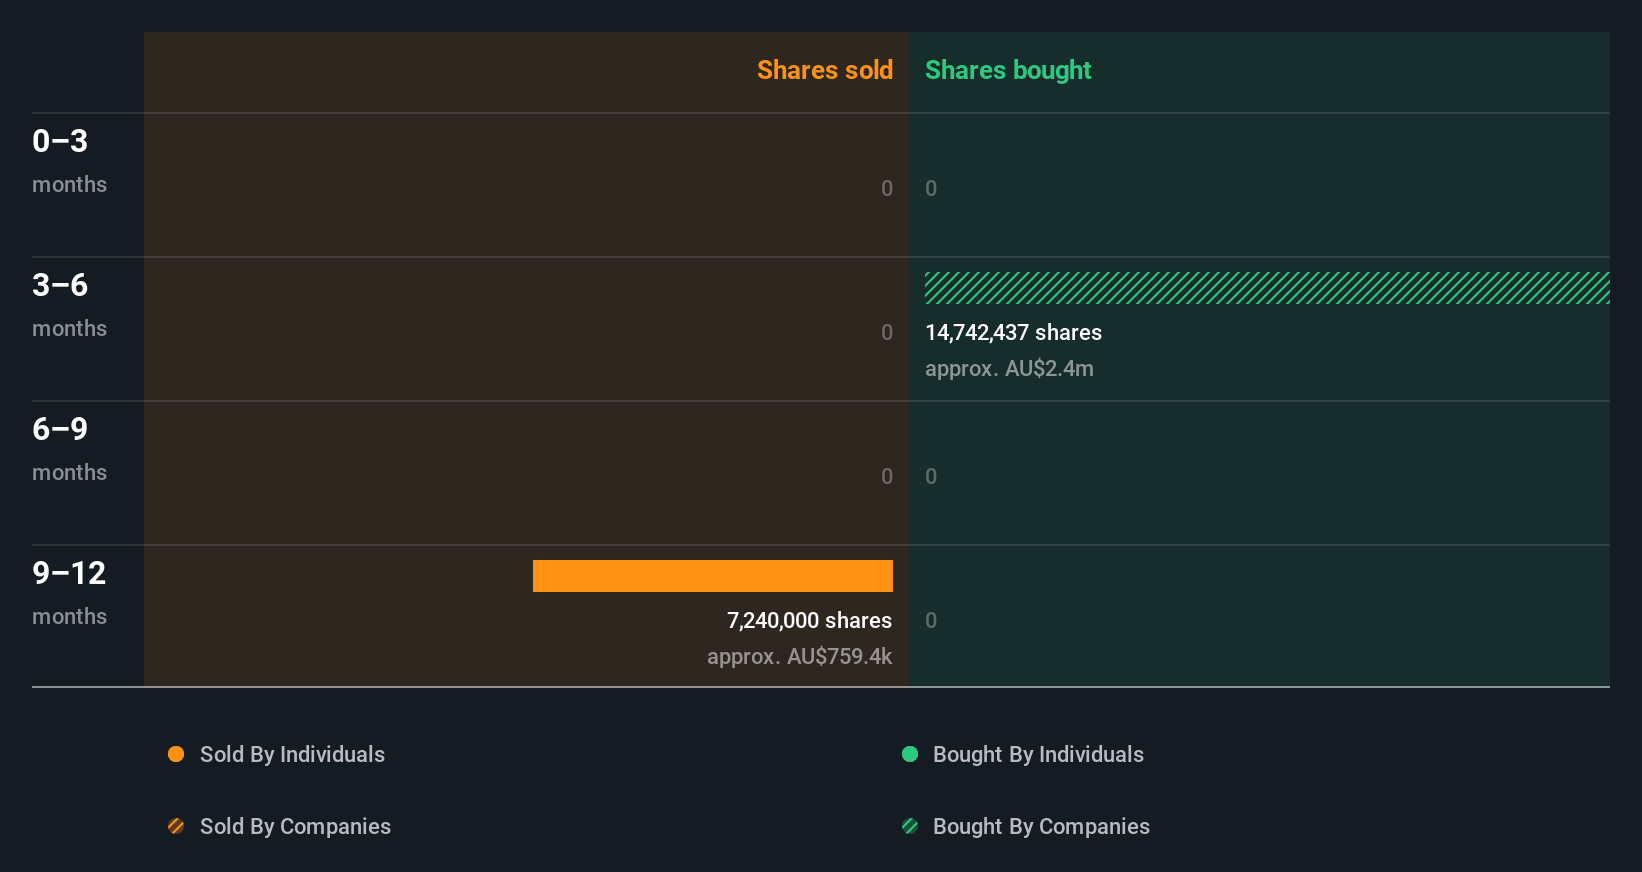Click the striped Sold By Companies legend icon
Image resolution: width=1642 pixels, height=872 pixels.
click(x=176, y=826)
